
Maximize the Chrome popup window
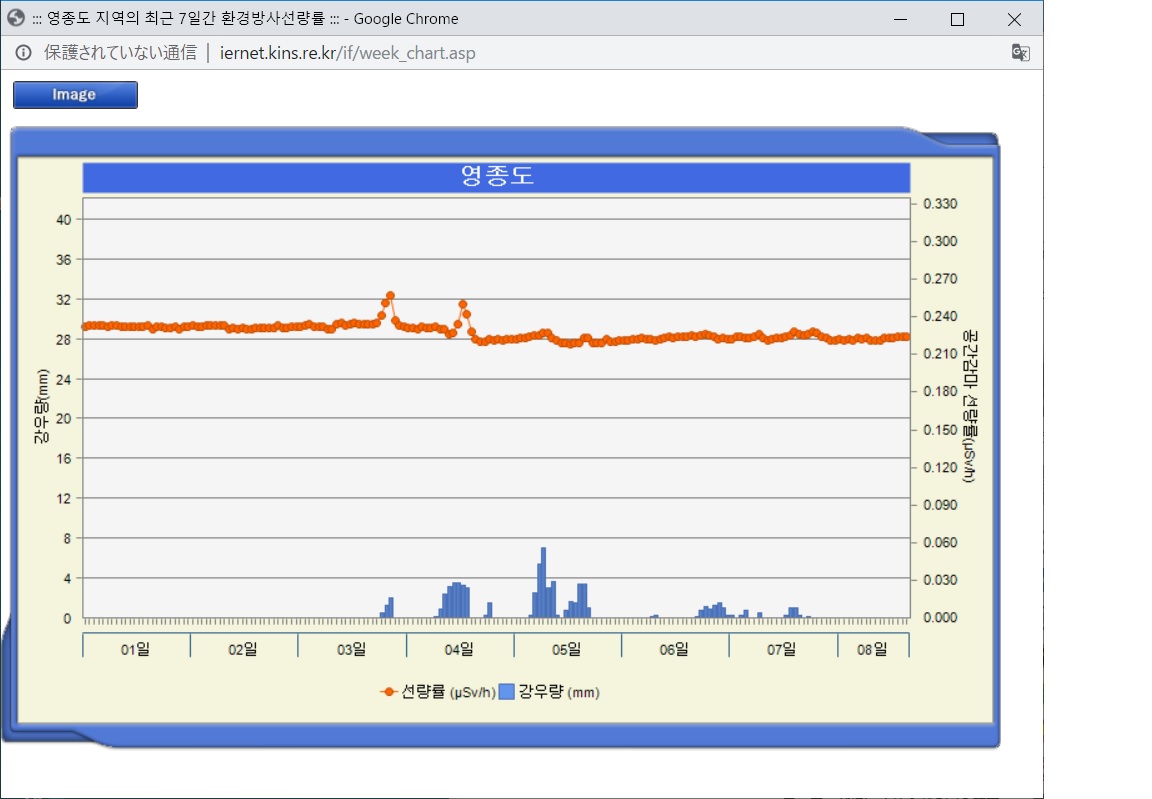(x=957, y=19)
